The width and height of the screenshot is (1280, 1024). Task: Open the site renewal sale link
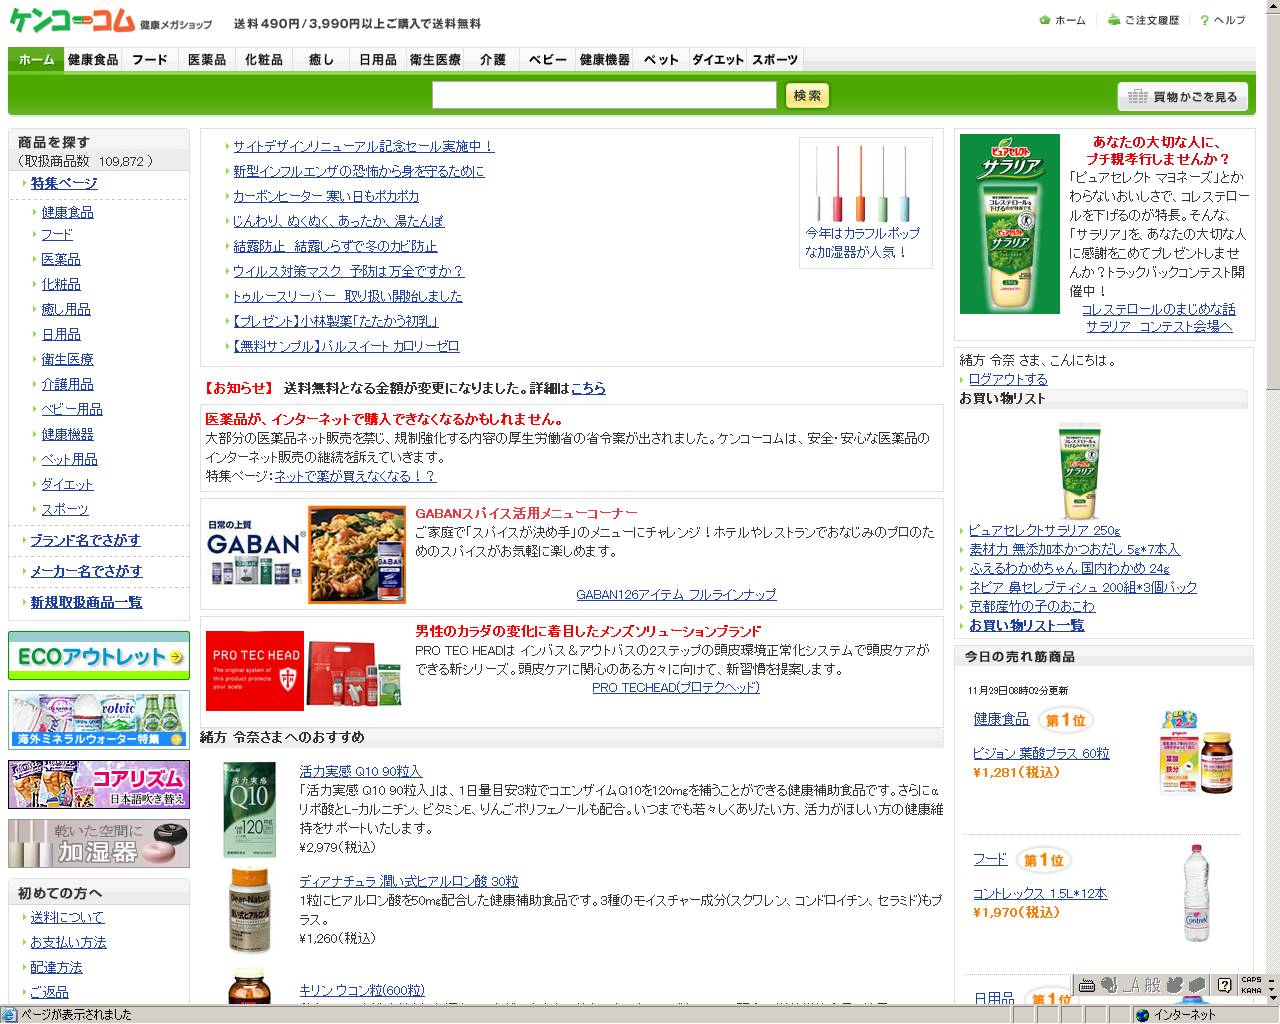pyautogui.click(x=363, y=146)
